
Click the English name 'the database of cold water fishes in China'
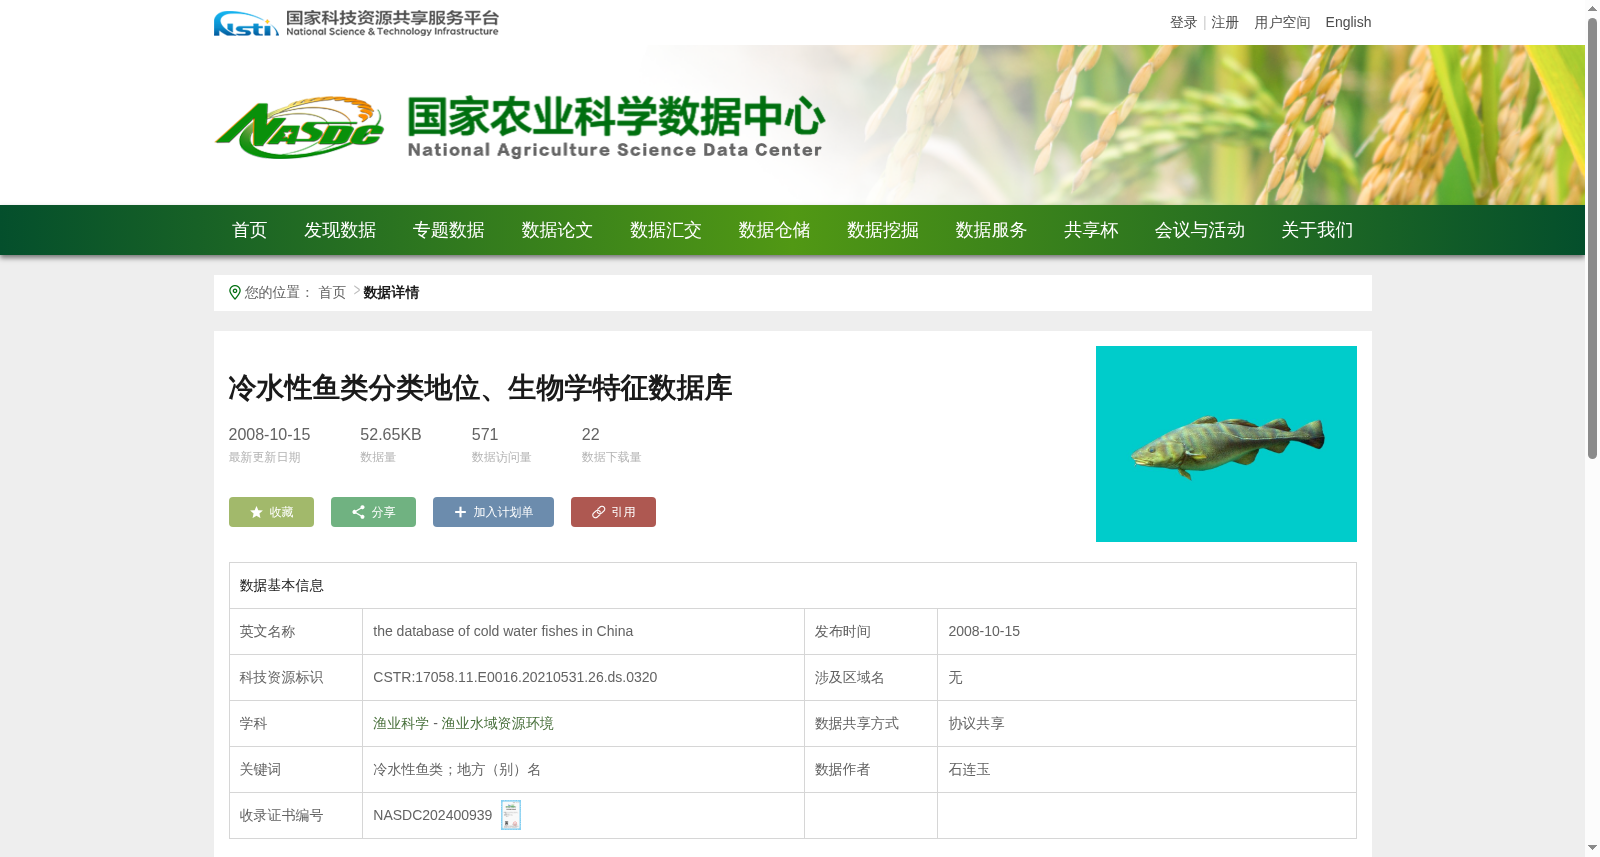tap(503, 631)
